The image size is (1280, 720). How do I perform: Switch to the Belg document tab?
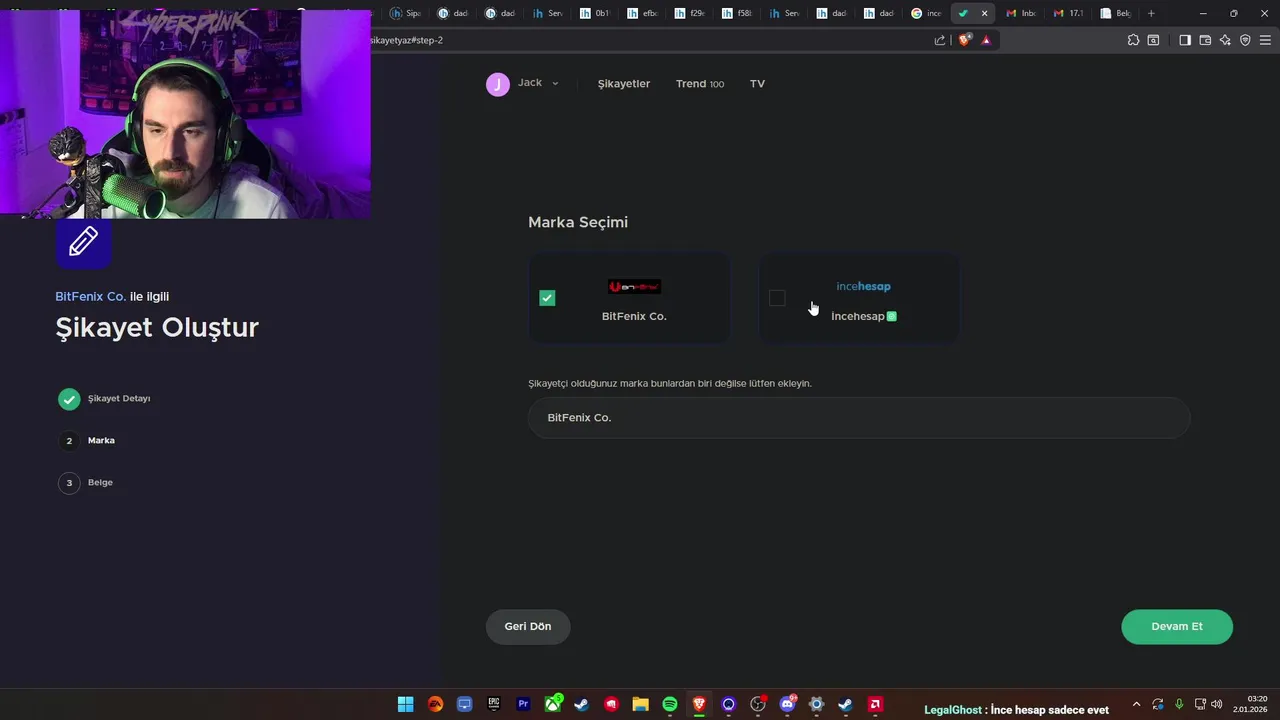1116,13
